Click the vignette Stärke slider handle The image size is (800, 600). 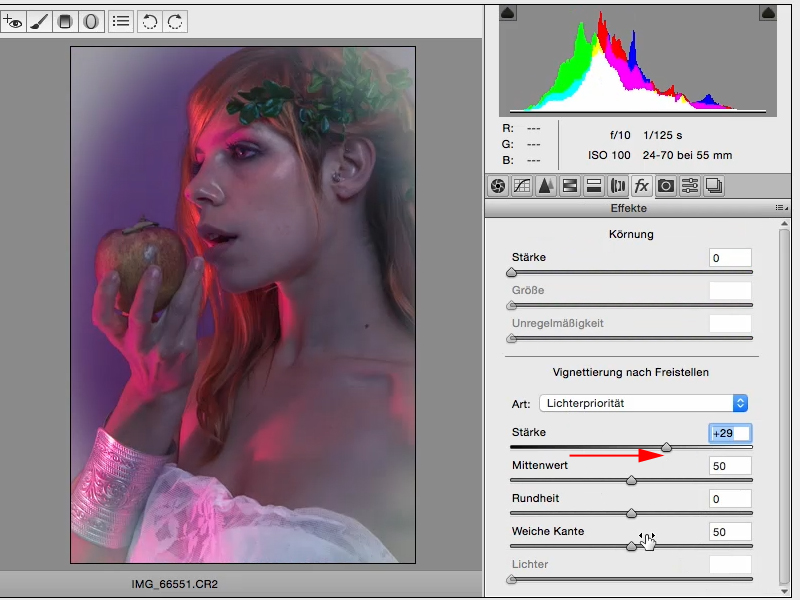(x=666, y=447)
